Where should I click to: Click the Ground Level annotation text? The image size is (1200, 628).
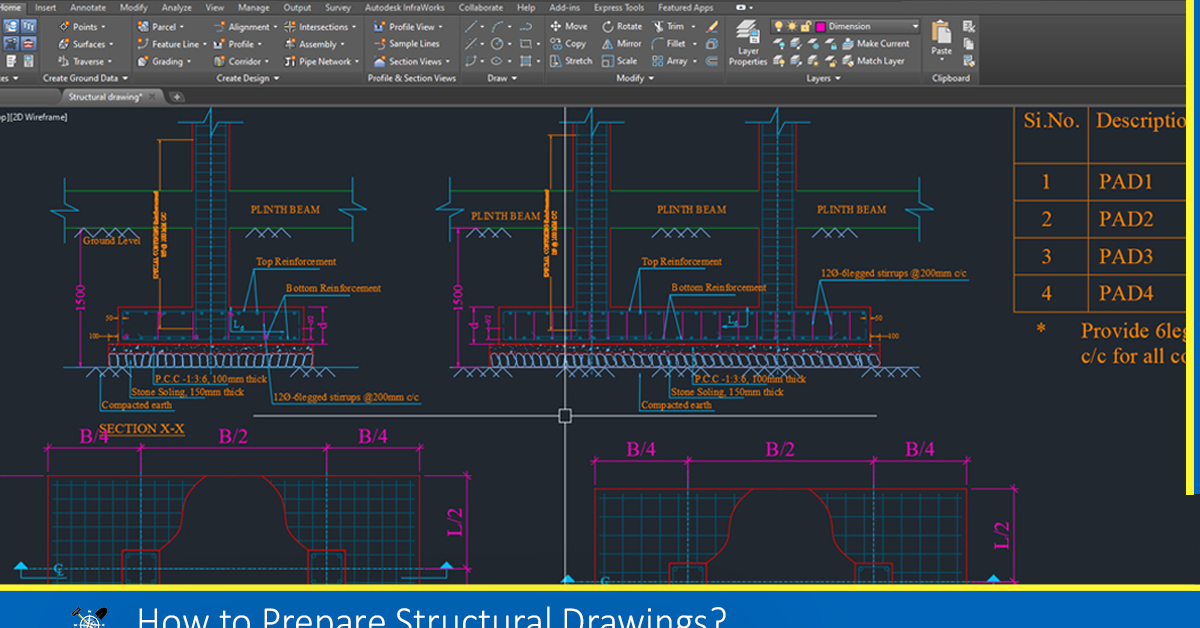point(112,242)
